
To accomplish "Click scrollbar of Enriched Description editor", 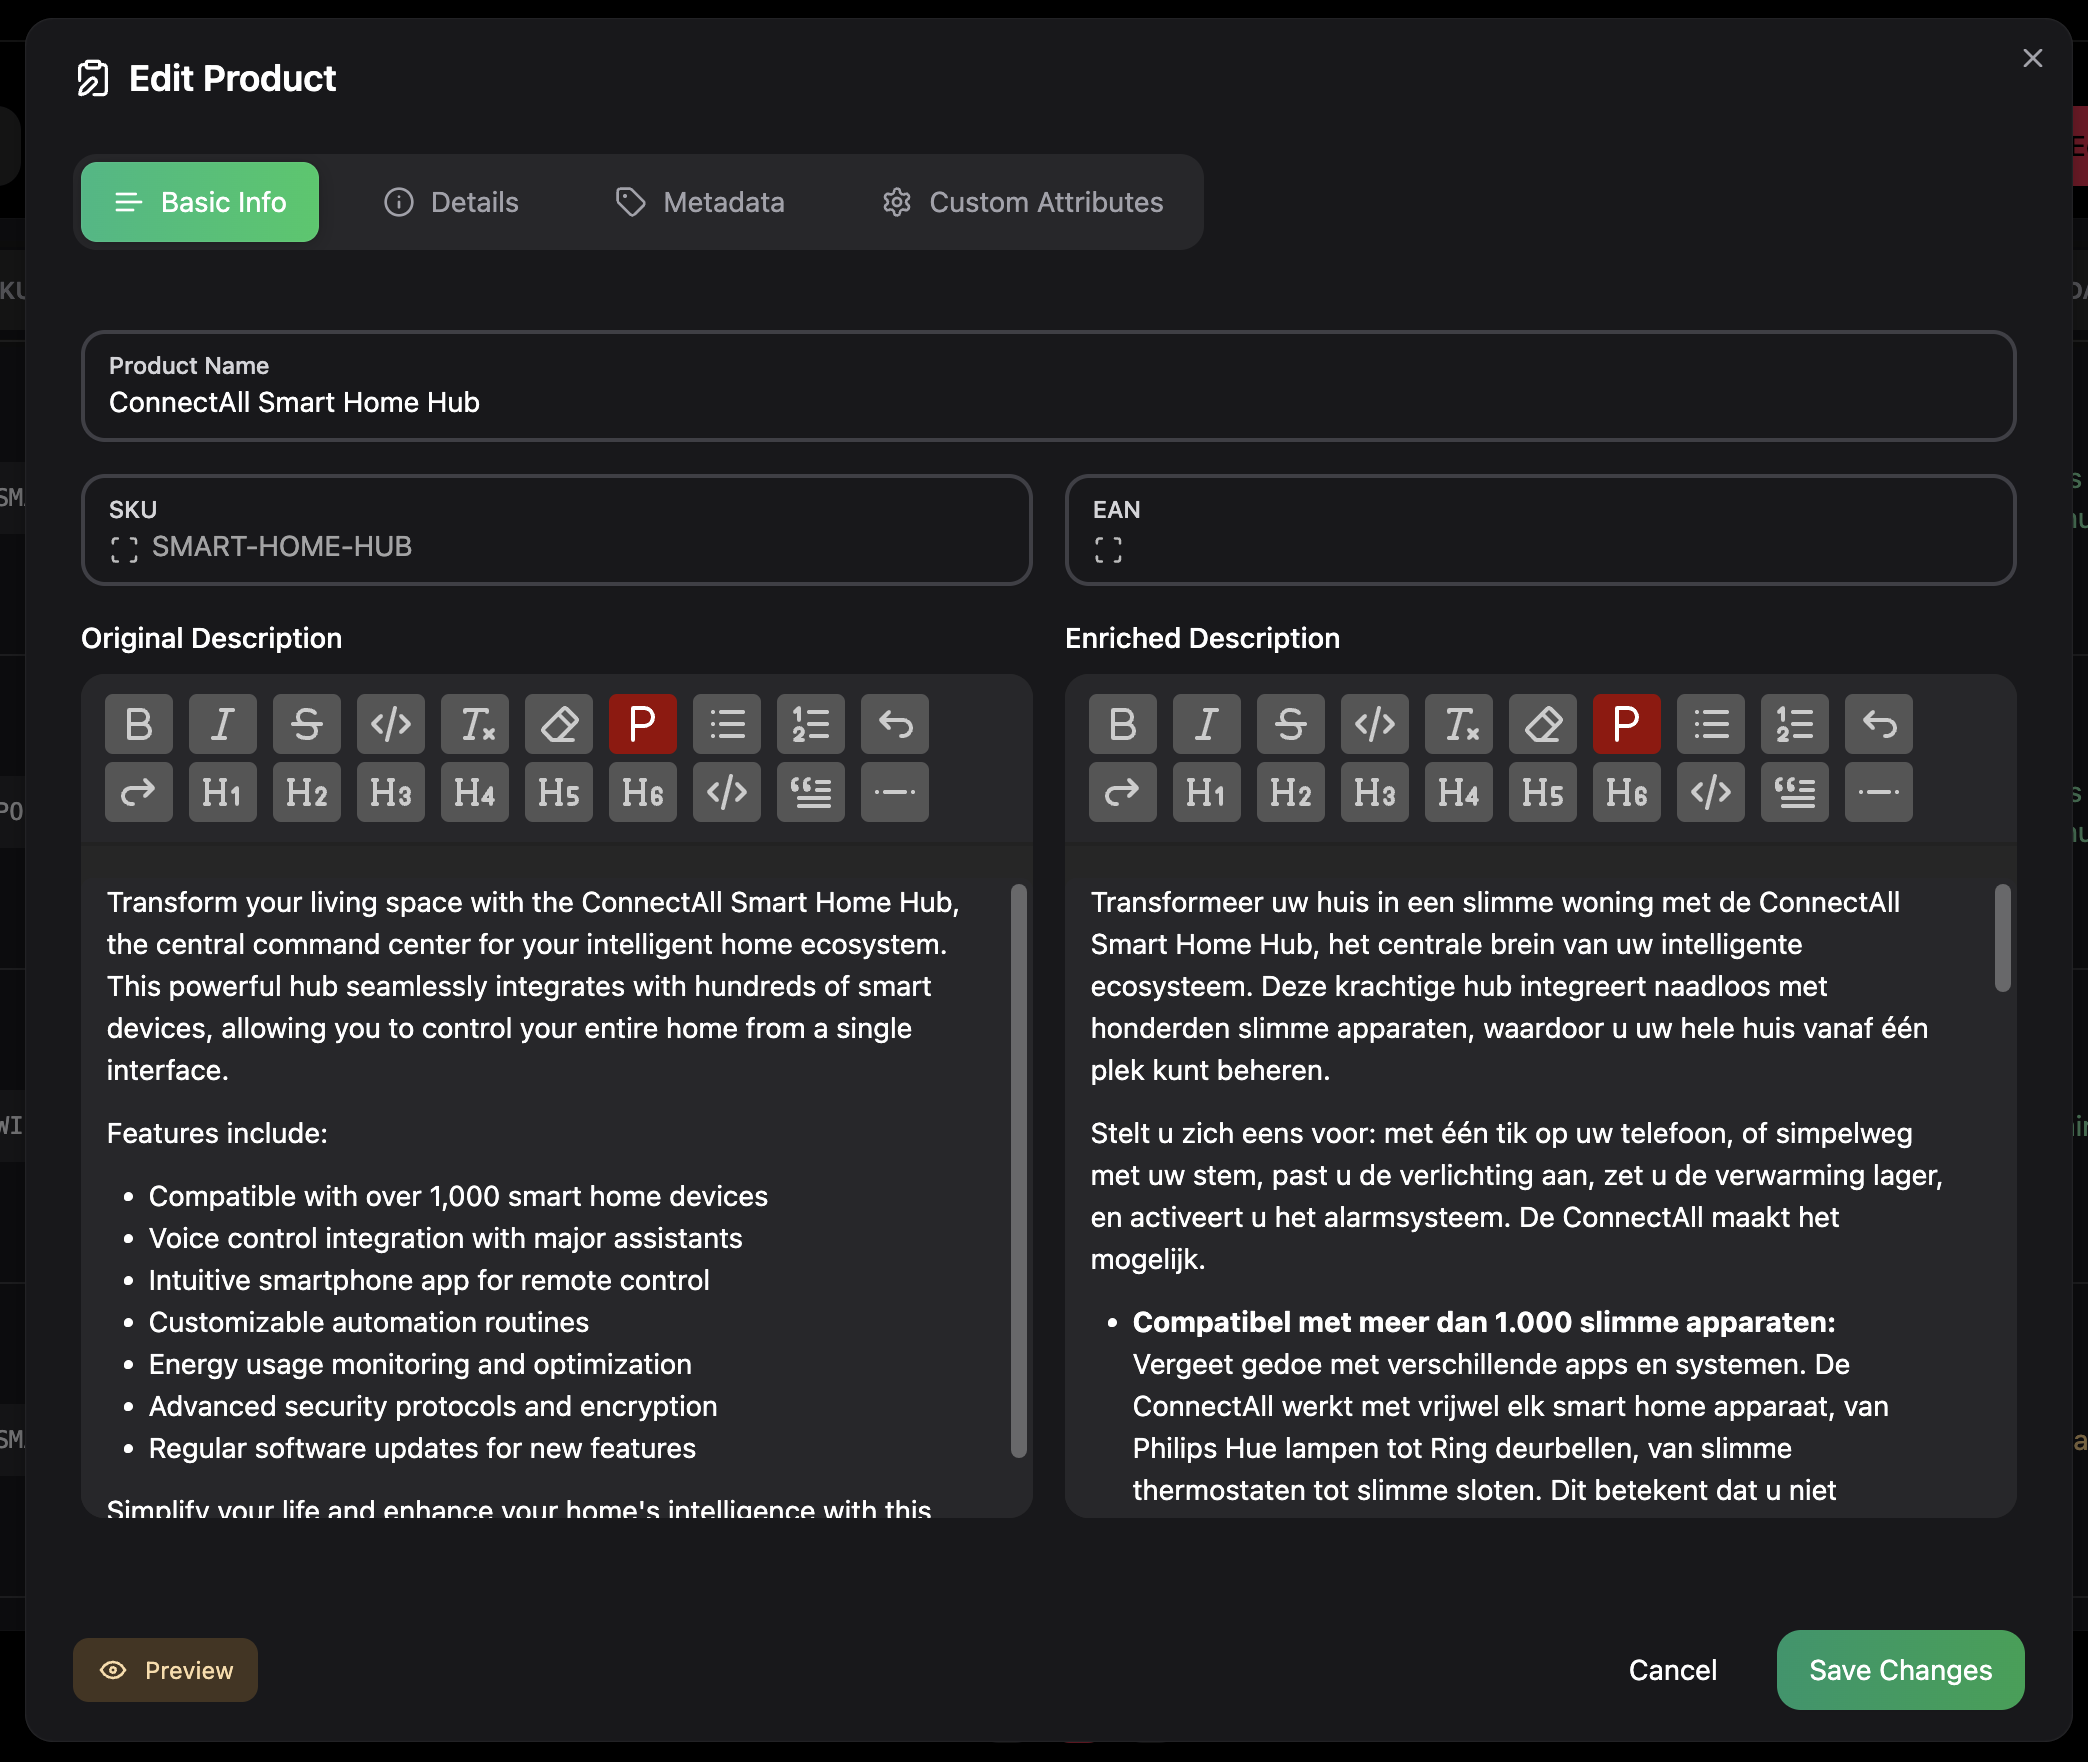I will point(2002,938).
